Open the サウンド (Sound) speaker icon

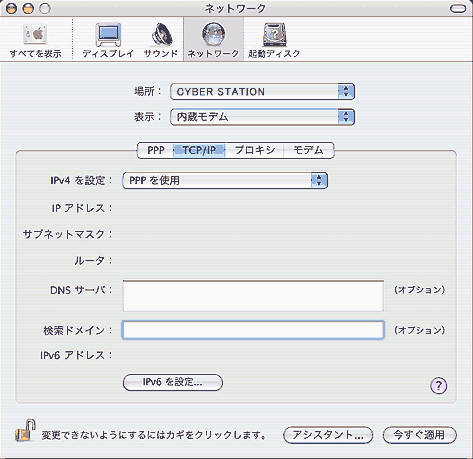tap(162, 34)
